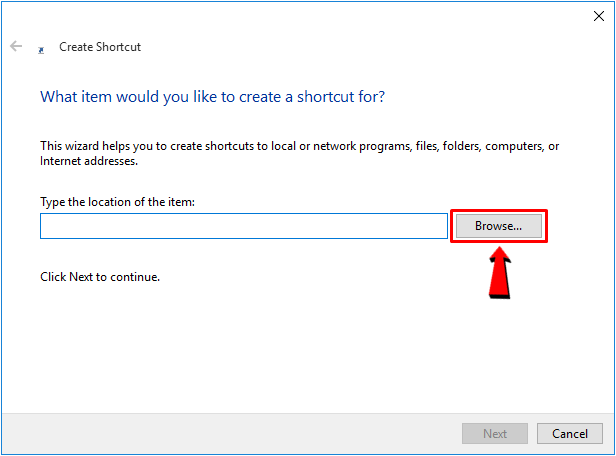
Task: Click the back arrow in the wizard header
Action: click(x=16, y=47)
